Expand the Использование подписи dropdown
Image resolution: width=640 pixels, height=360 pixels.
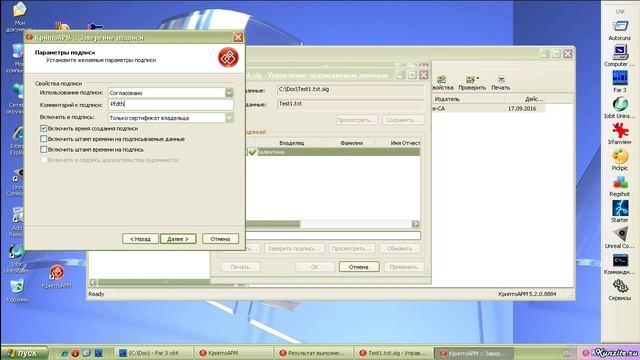point(229,93)
